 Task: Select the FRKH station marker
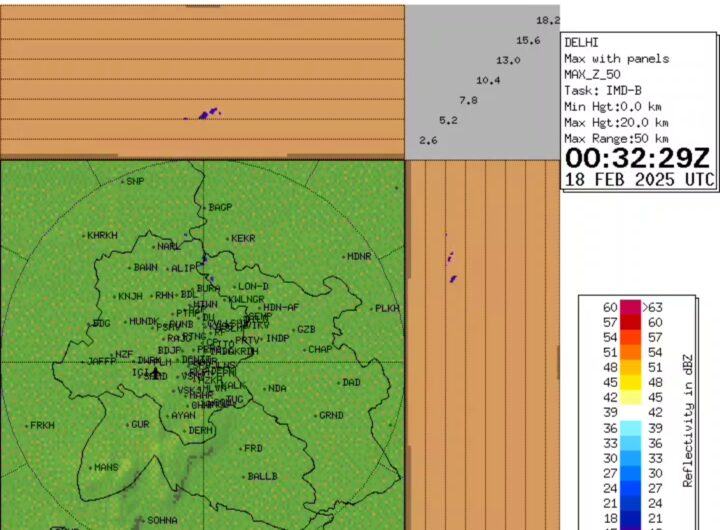27,426
